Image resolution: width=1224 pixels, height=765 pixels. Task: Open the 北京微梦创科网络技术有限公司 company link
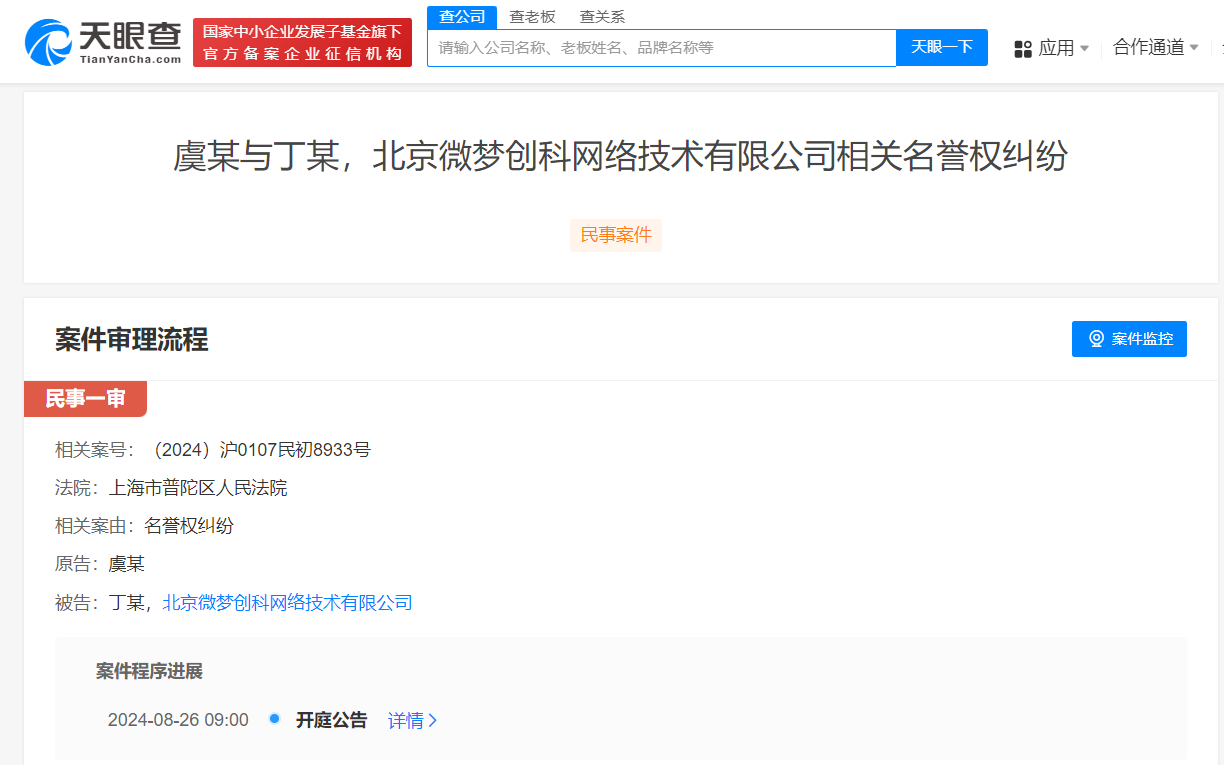(x=286, y=603)
